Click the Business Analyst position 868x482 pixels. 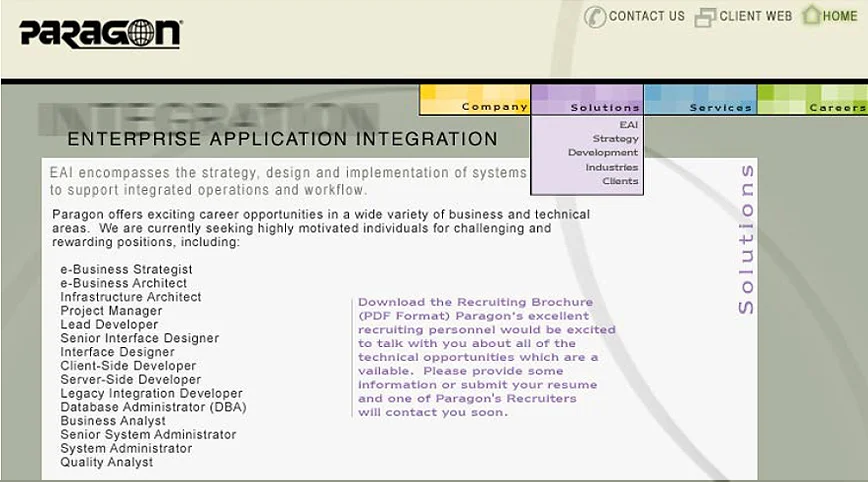(x=113, y=421)
